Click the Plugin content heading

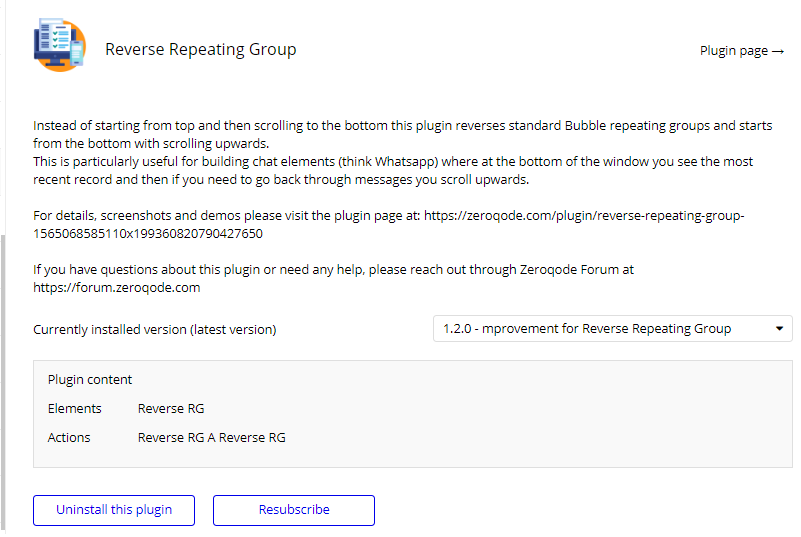point(90,380)
